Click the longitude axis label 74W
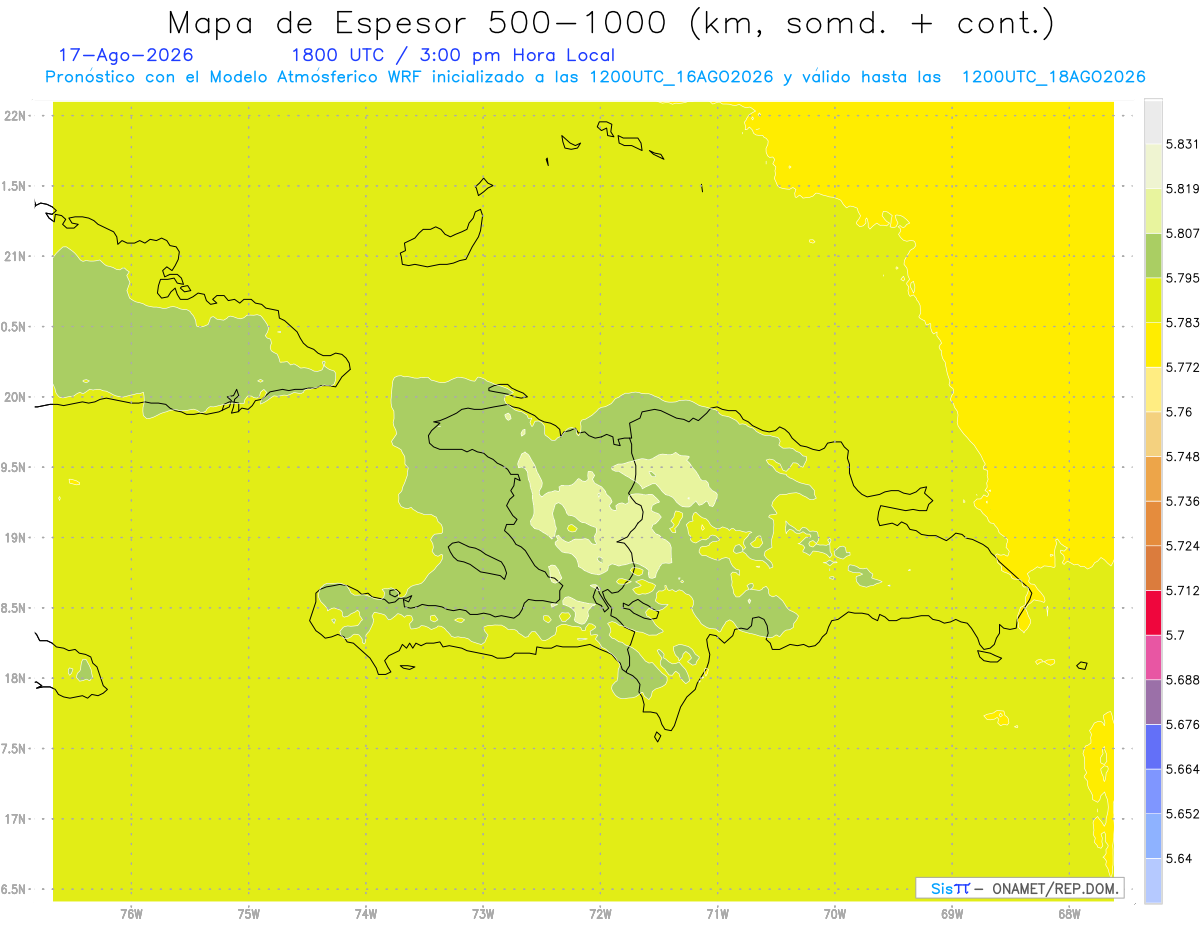The height and width of the screenshot is (927, 1200). point(366,913)
